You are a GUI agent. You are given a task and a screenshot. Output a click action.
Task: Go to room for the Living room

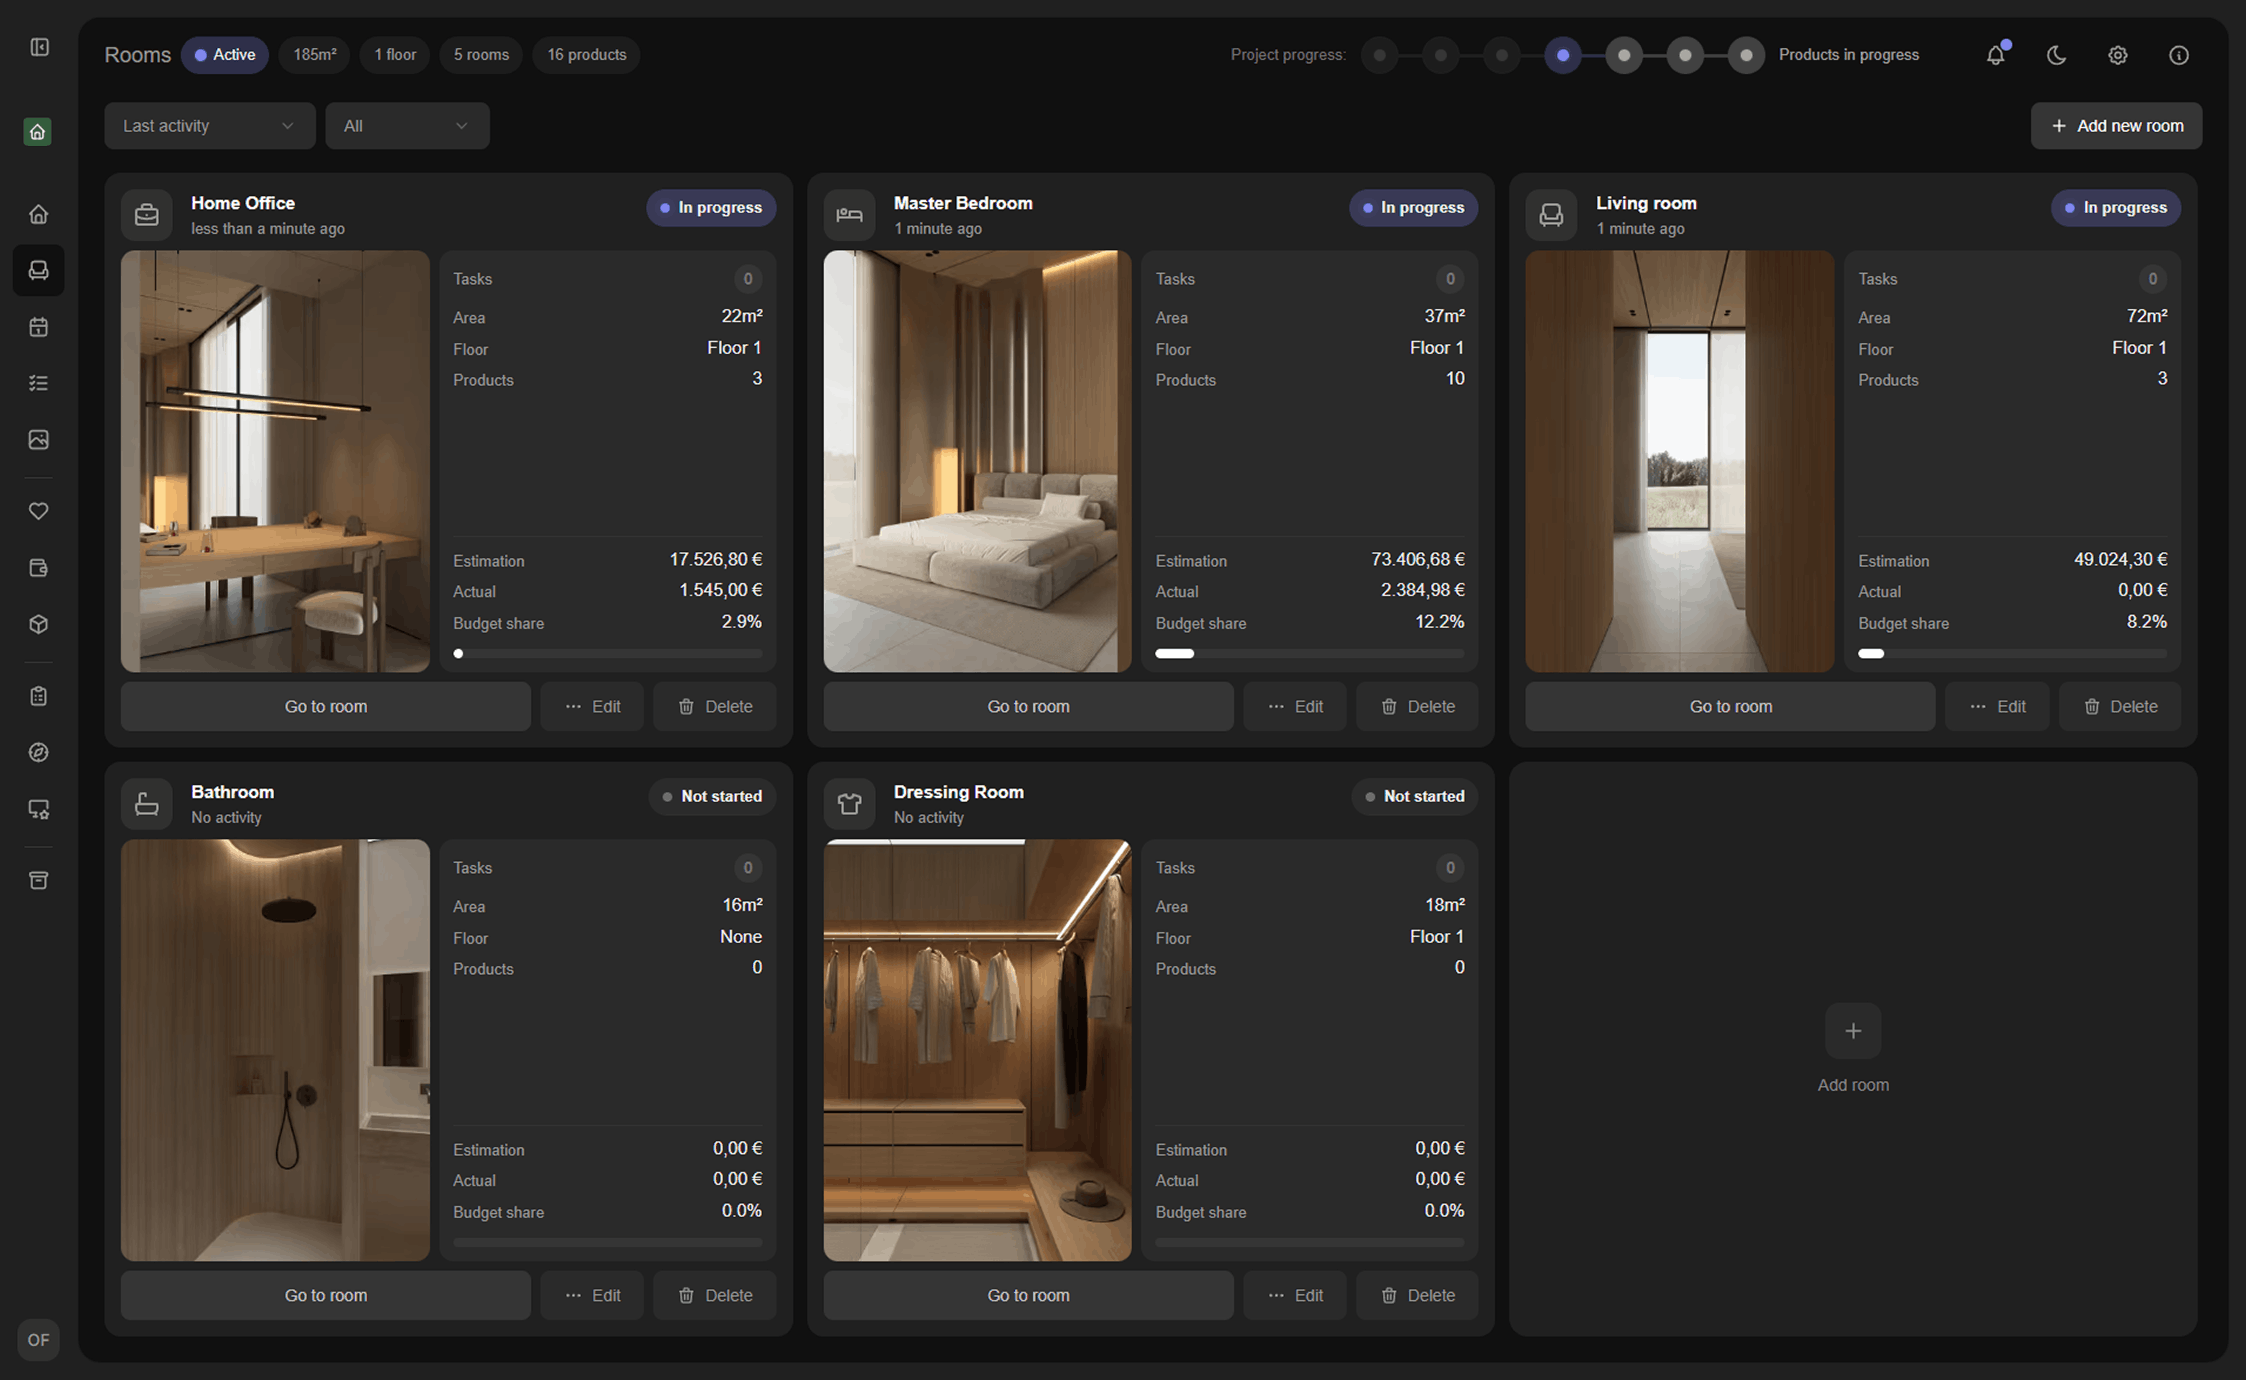1729,706
